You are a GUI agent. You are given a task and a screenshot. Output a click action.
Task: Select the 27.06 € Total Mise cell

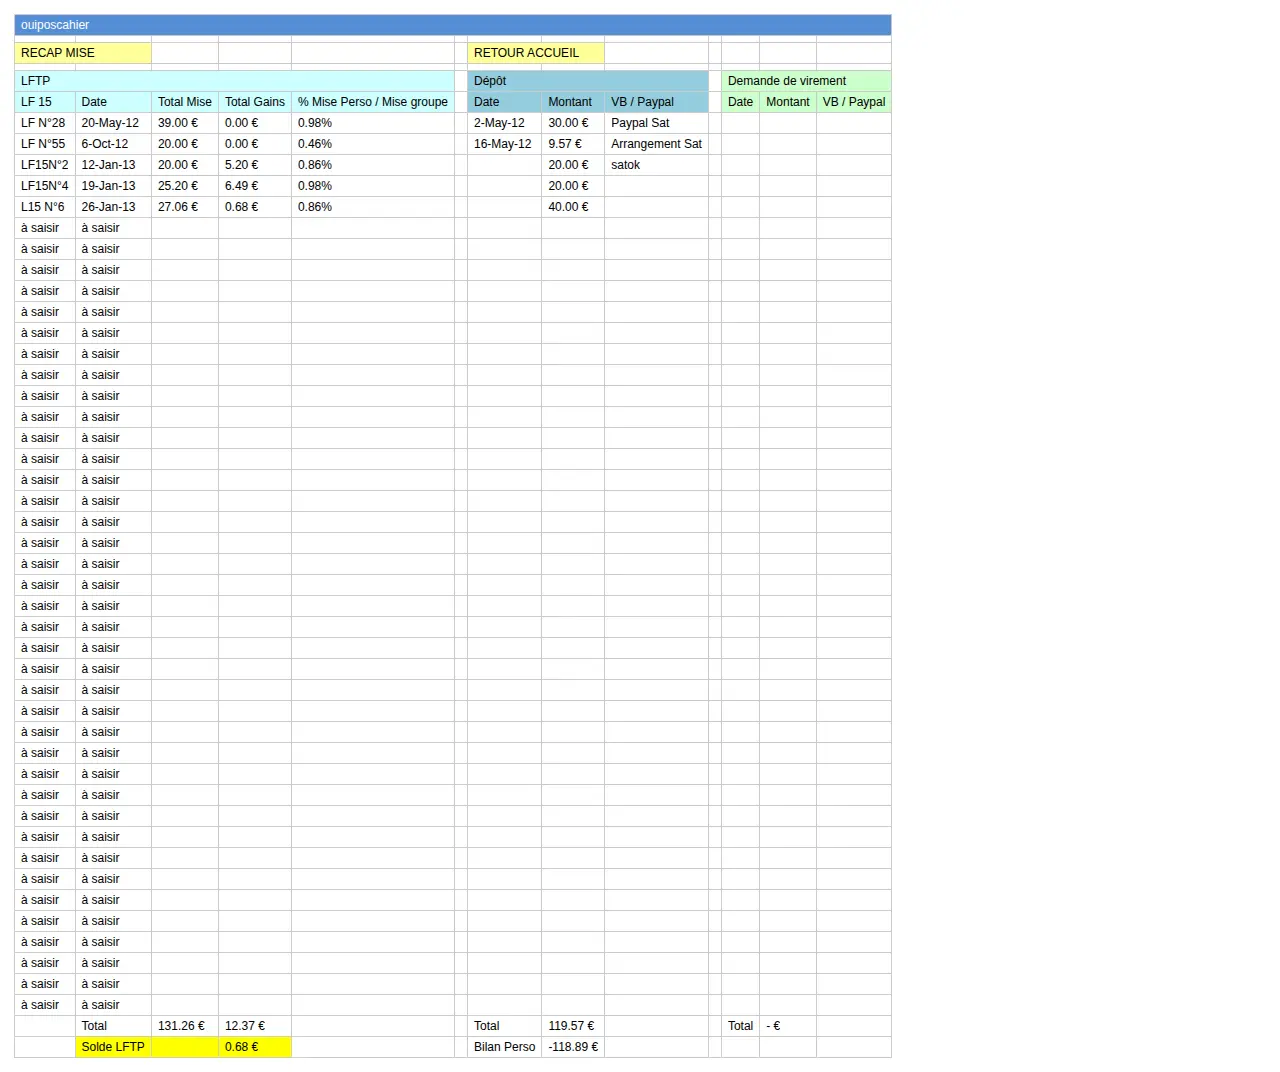tap(185, 207)
